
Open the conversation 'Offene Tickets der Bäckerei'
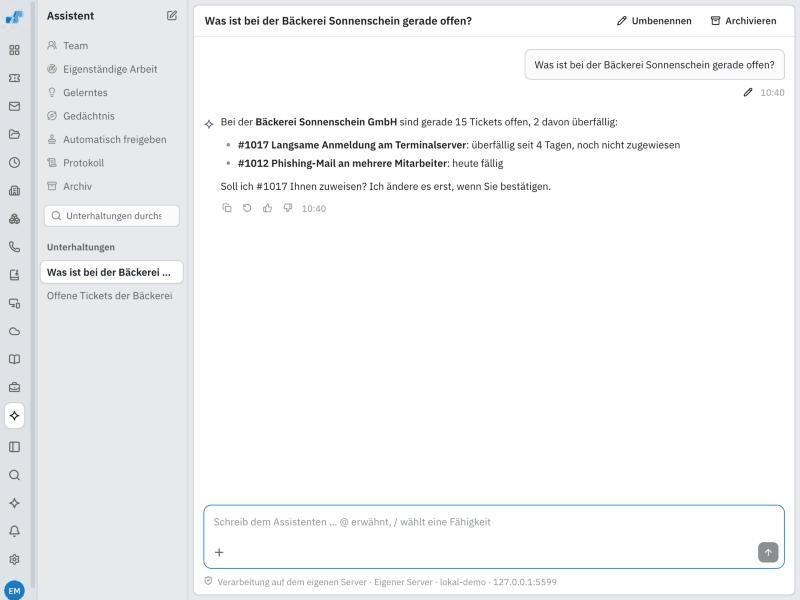[112, 295]
